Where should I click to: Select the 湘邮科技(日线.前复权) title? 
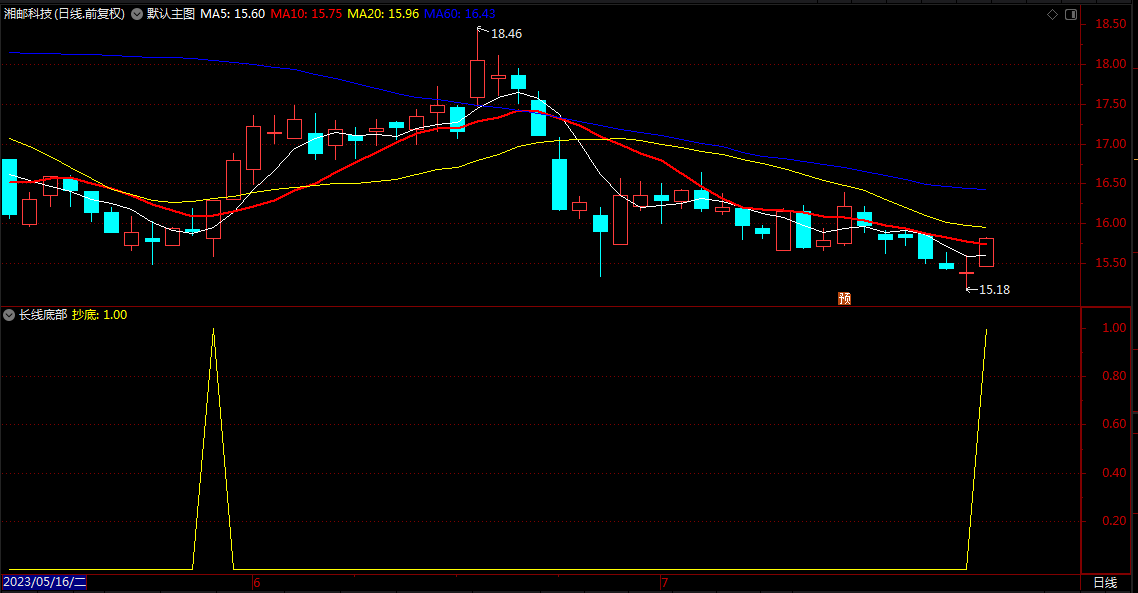pyautogui.click(x=64, y=14)
